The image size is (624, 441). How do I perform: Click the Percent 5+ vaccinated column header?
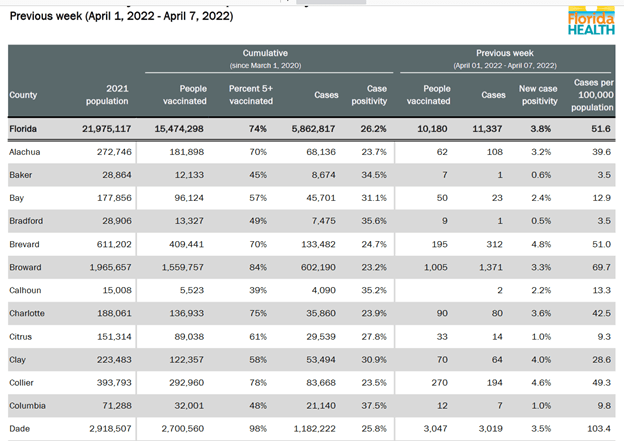coord(244,95)
